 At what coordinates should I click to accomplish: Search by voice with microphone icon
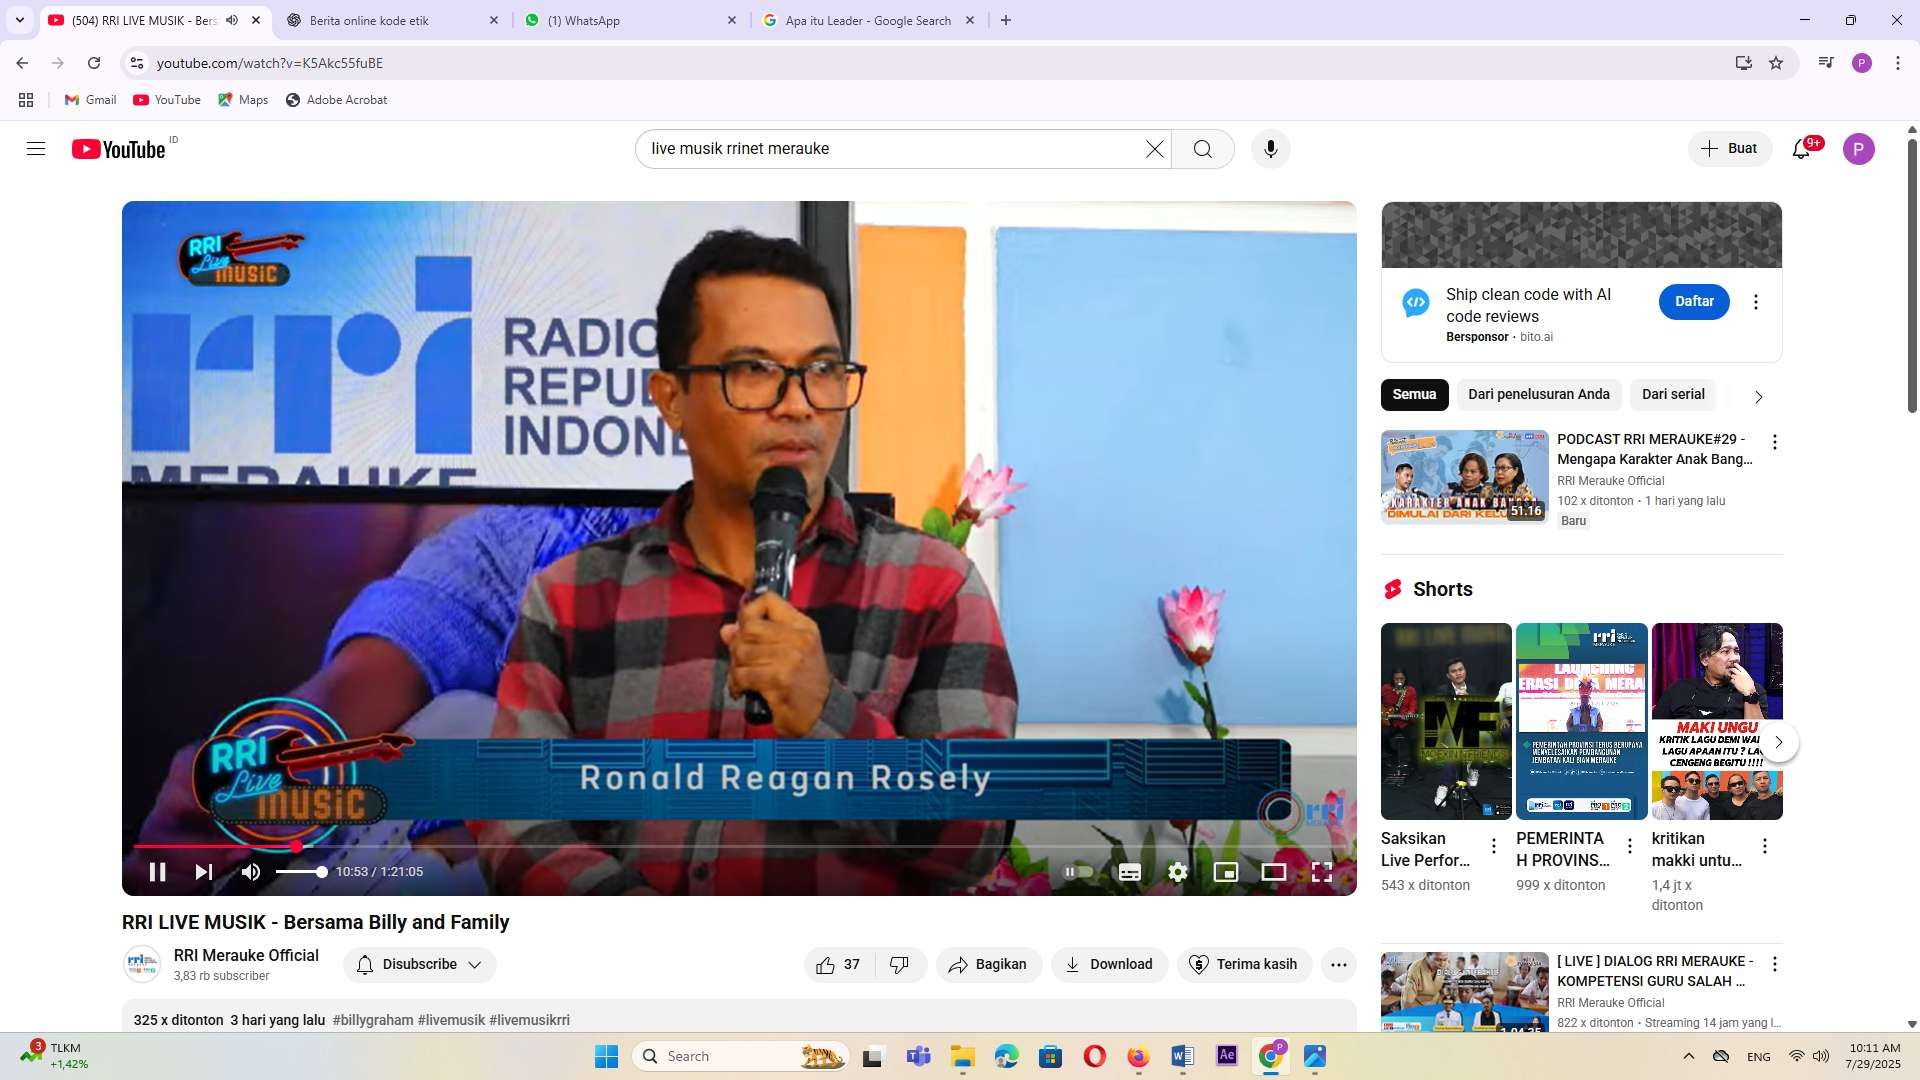(1270, 149)
